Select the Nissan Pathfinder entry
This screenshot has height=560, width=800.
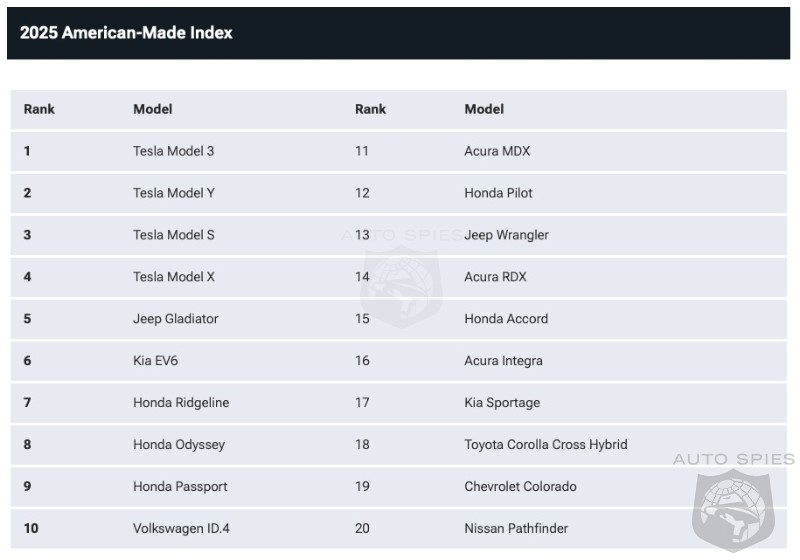[516, 528]
